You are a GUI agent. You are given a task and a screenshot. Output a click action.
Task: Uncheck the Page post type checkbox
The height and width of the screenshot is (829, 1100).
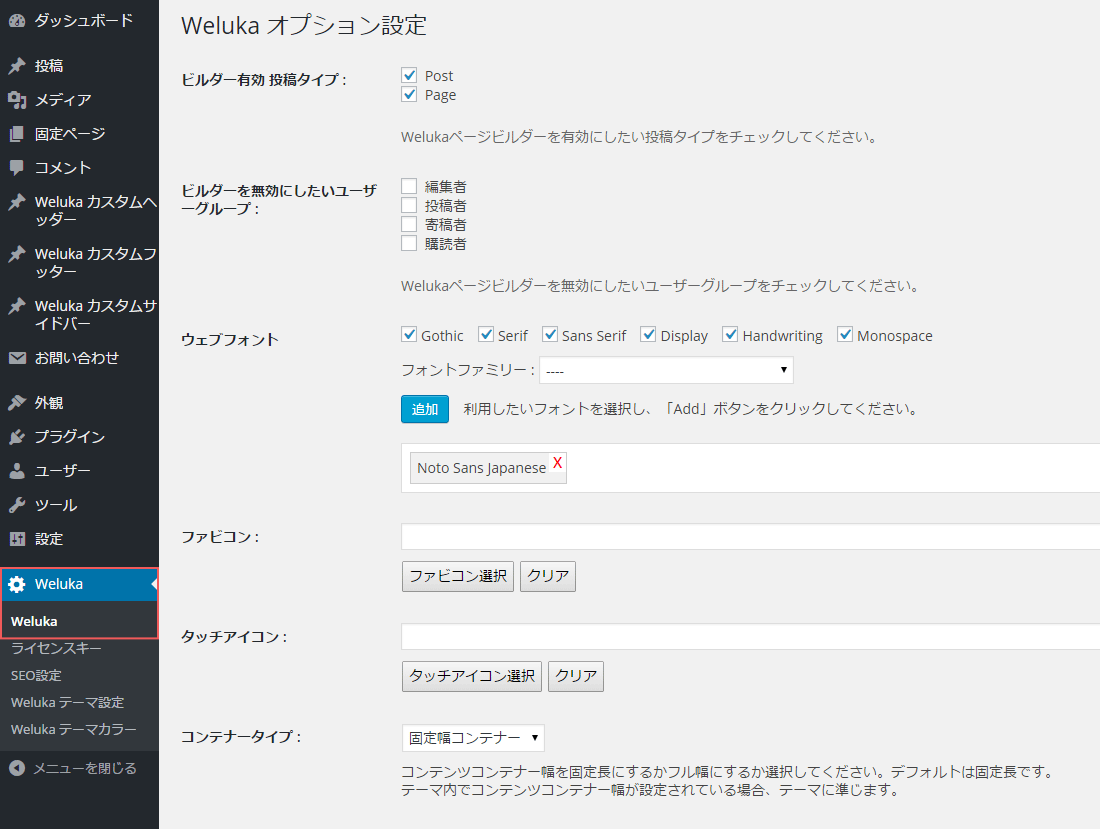tap(409, 94)
